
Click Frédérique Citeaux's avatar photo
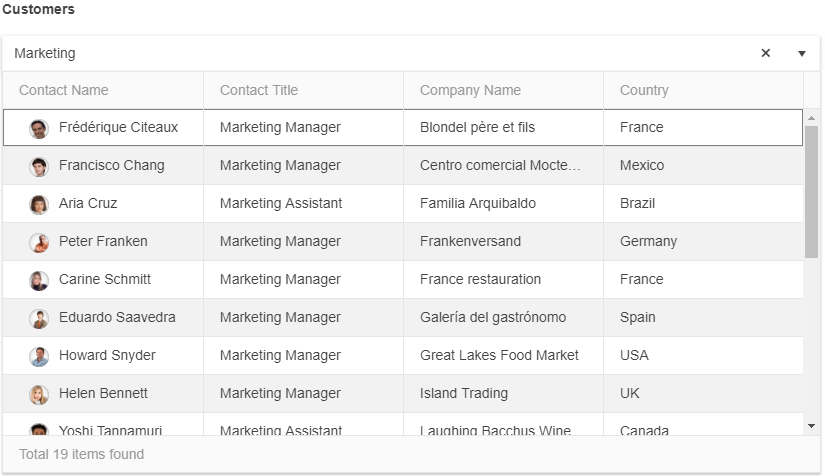(39, 128)
